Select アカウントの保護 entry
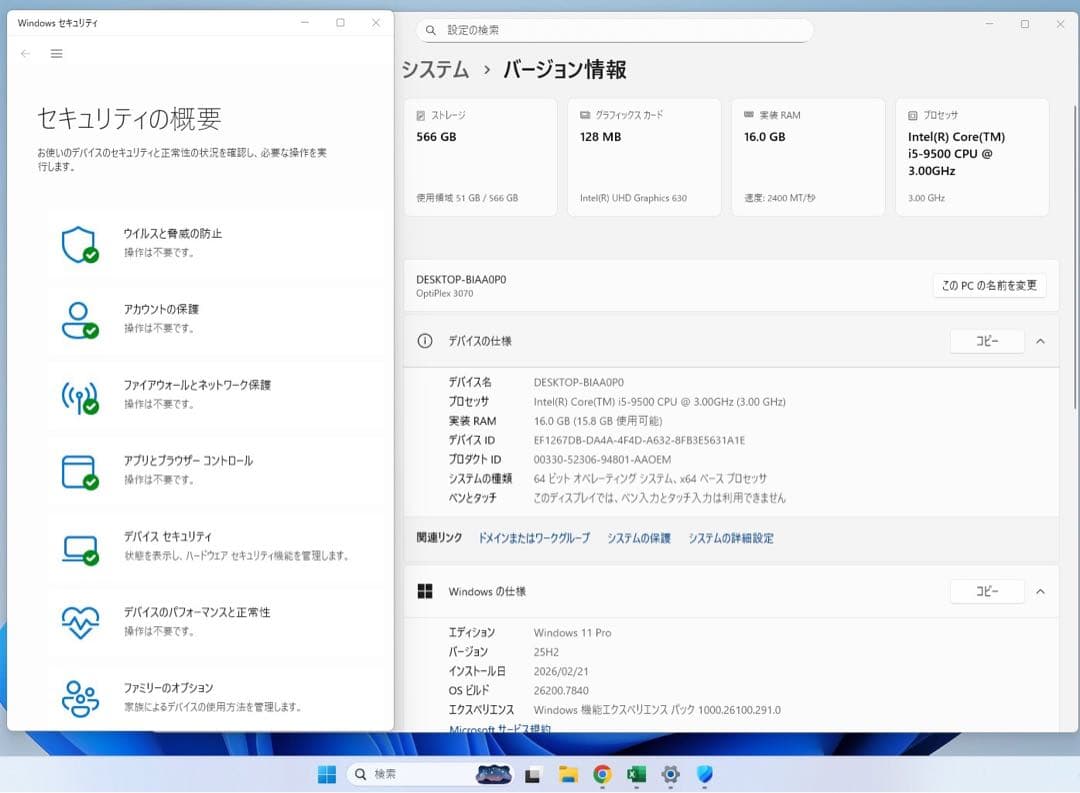The height and width of the screenshot is (793, 1080). (216, 319)
